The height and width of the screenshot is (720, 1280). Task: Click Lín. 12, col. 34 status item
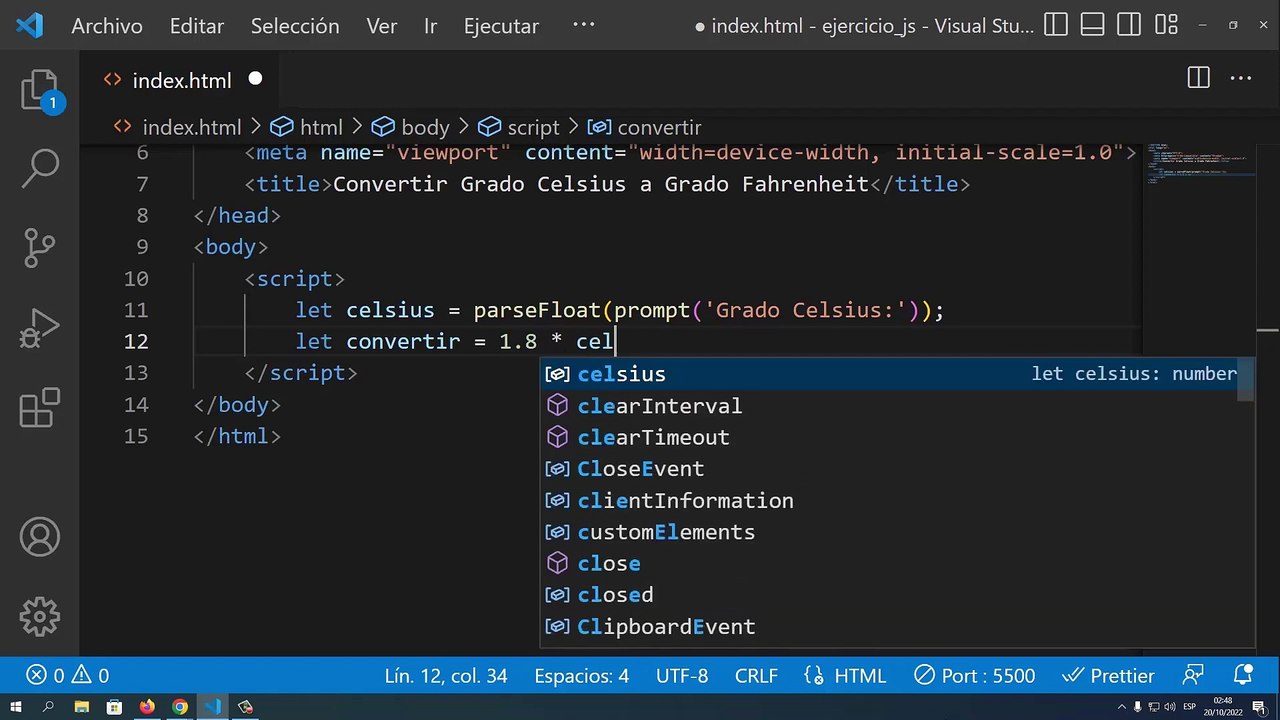(x=446, y=676)
